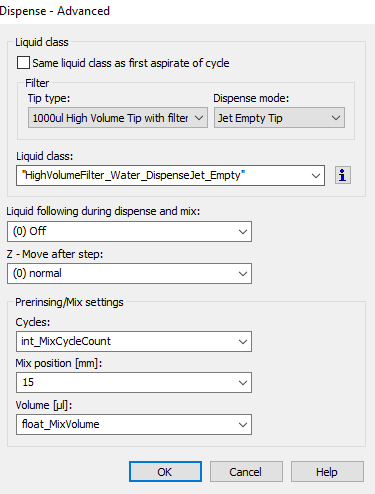This screenshot has height=494, width=375.
Task: Expand the Volume dropdown arrow
Action: [243, 425]
